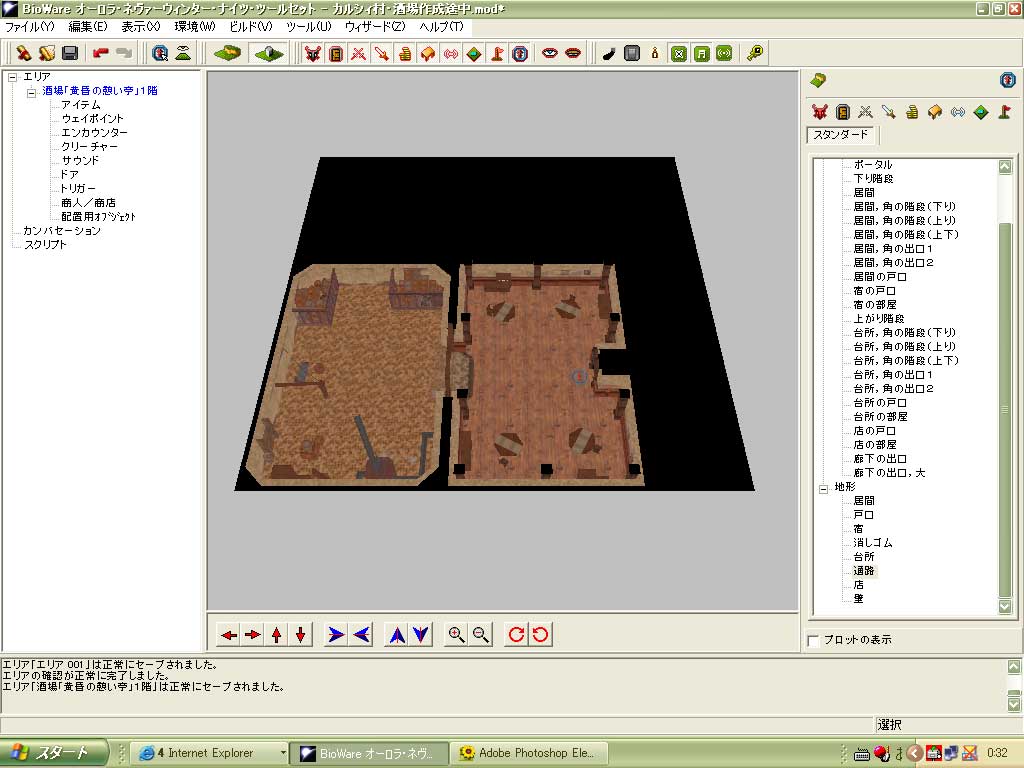Click the start location icon in right panel
The width and height of the screenshot is (1024, 768).
(1008, 80)
